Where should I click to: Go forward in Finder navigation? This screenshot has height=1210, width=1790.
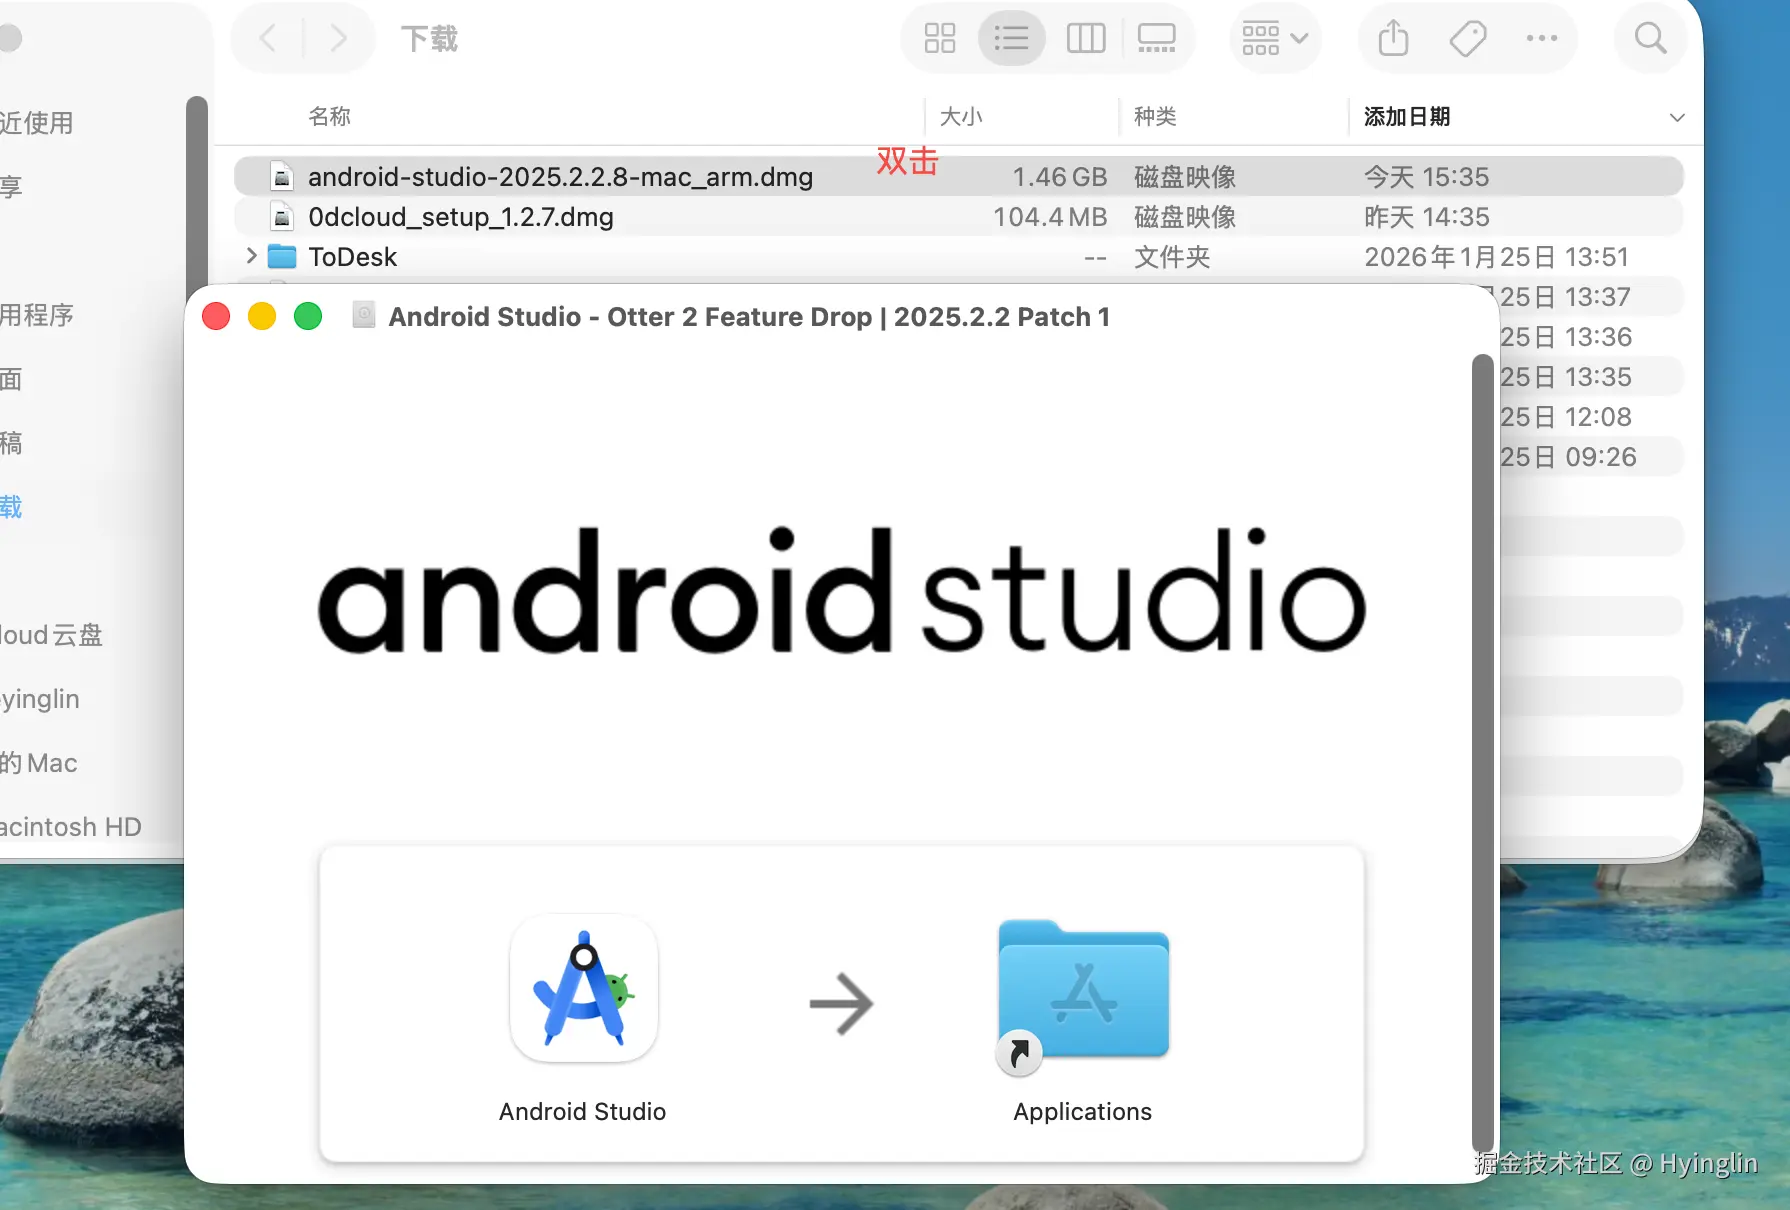[x=339, y=39]
